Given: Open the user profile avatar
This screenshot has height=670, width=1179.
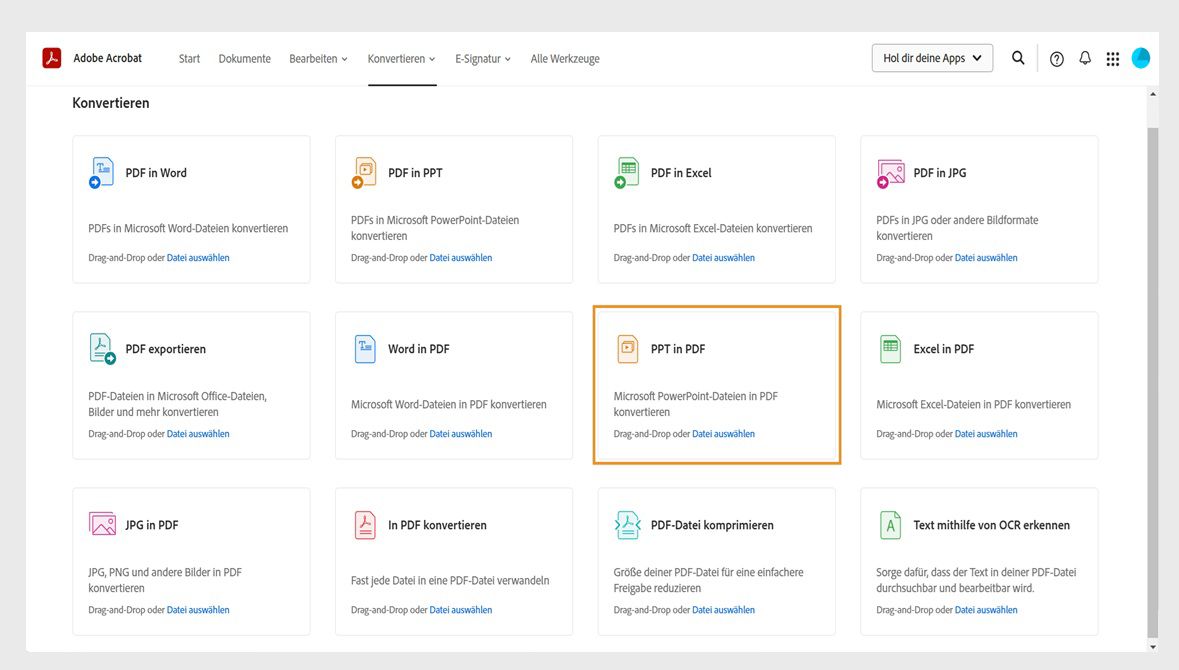Looking at the screenshot, I should [x=1141, y=59].
